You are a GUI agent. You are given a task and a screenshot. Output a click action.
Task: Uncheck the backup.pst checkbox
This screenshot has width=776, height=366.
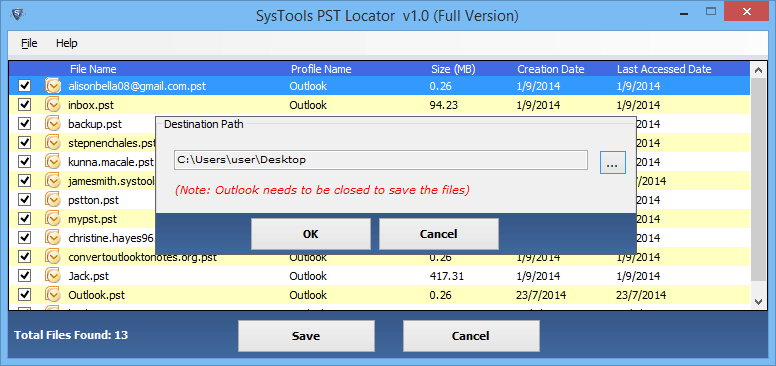pos(24,124)
